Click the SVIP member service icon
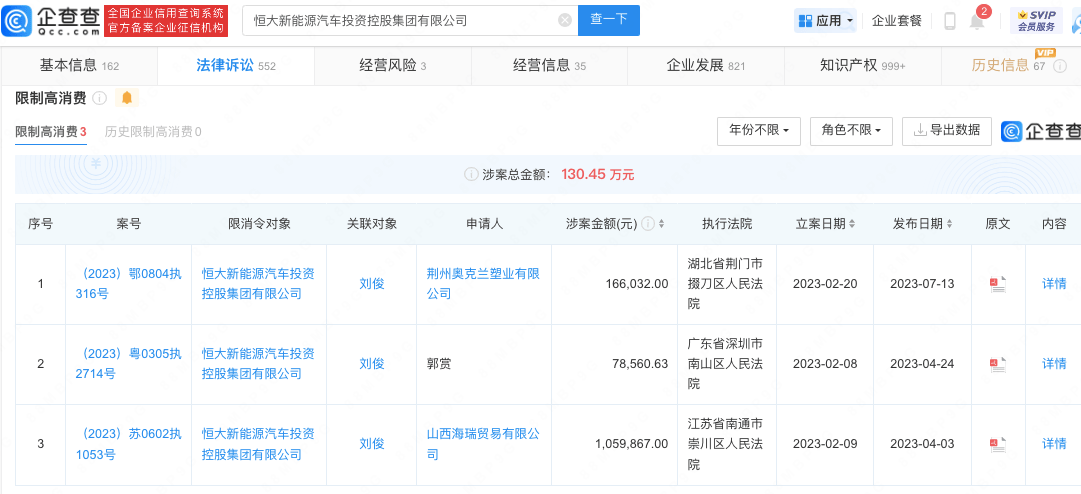The height and width of the screenshot is (494, 1081). coord(1036,20)
